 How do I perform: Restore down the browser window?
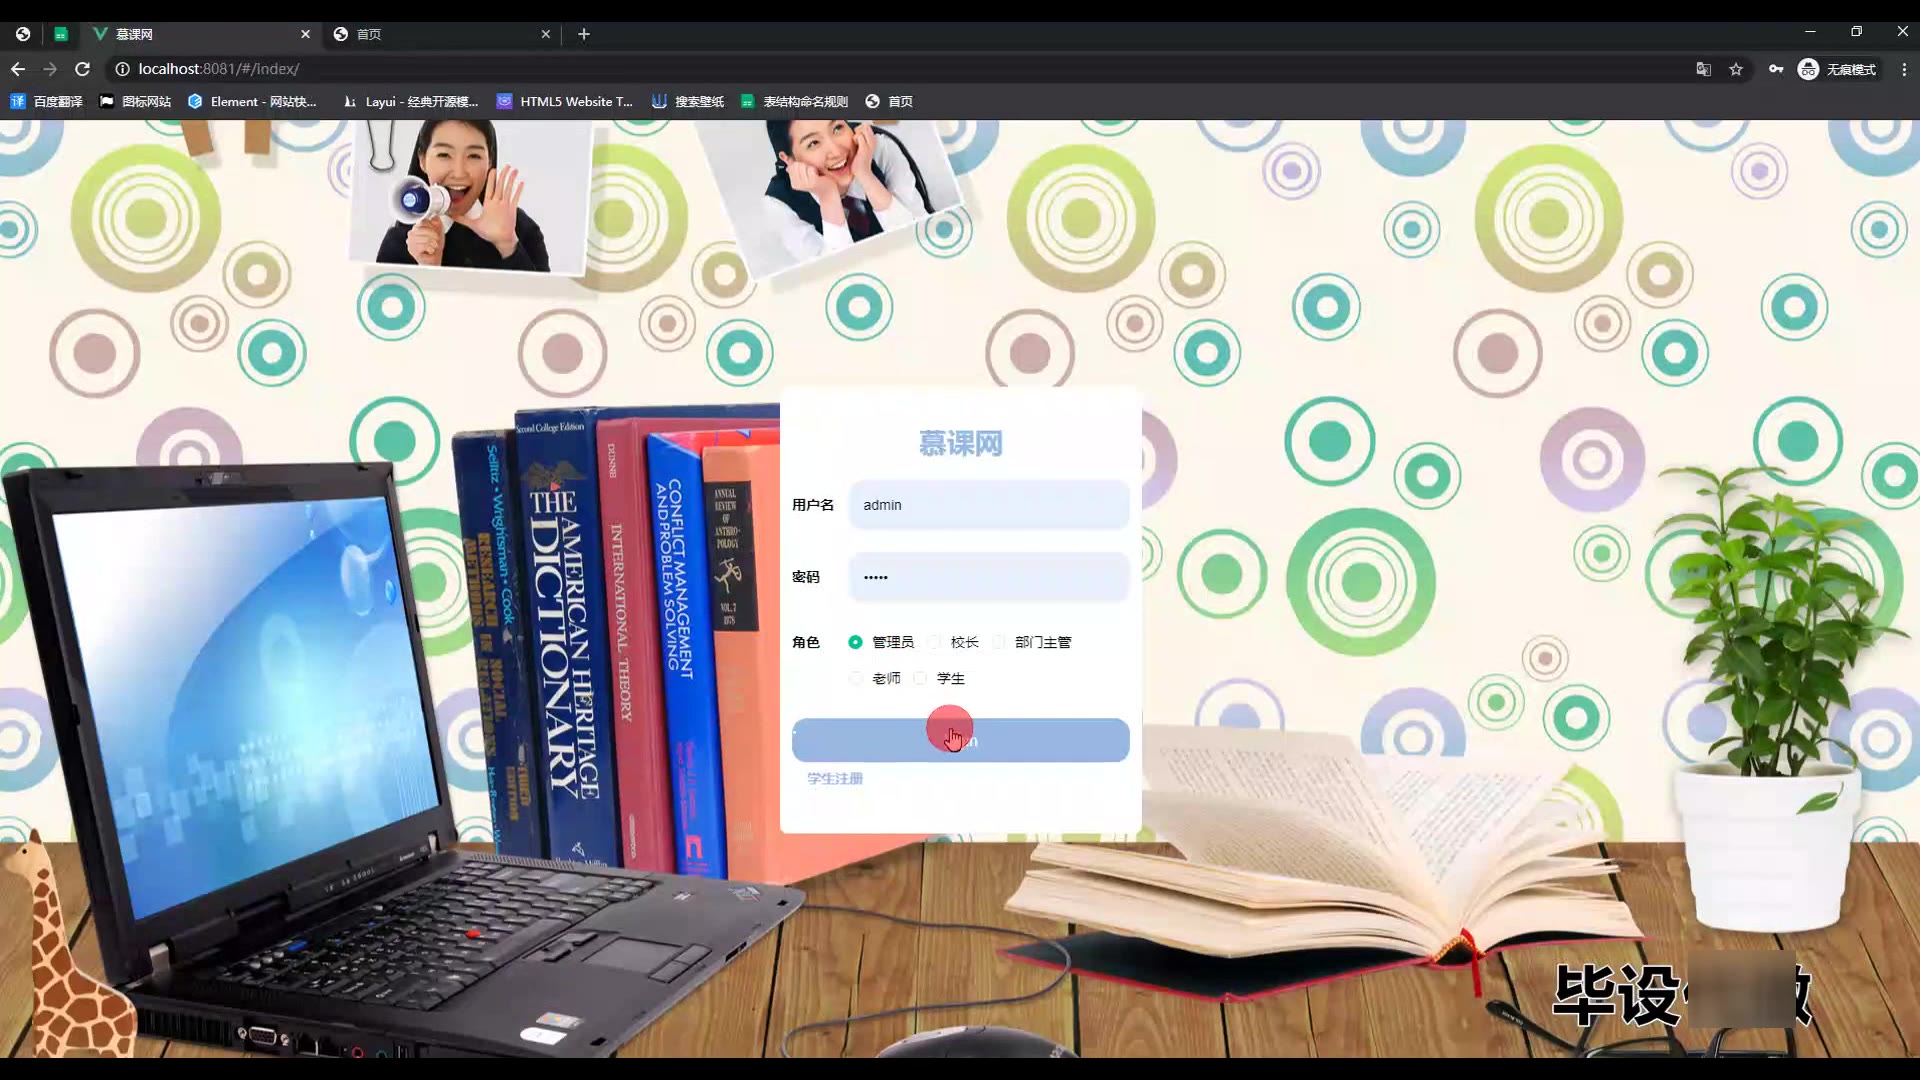pyautogui.click(x=1856, y=32)
